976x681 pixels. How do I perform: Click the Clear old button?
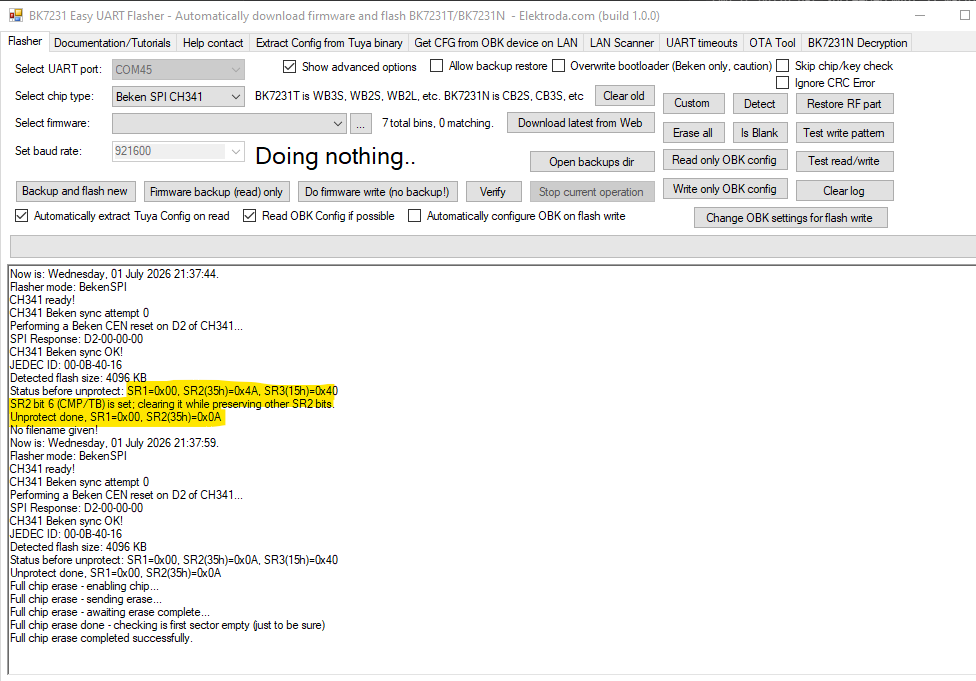tap(624, 96)
